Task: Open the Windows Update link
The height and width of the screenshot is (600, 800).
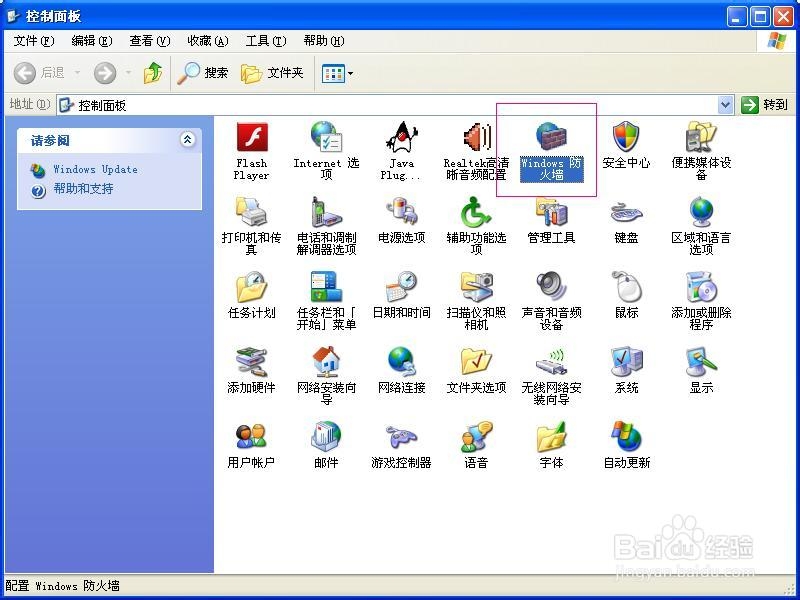Action: coord(95,169)
